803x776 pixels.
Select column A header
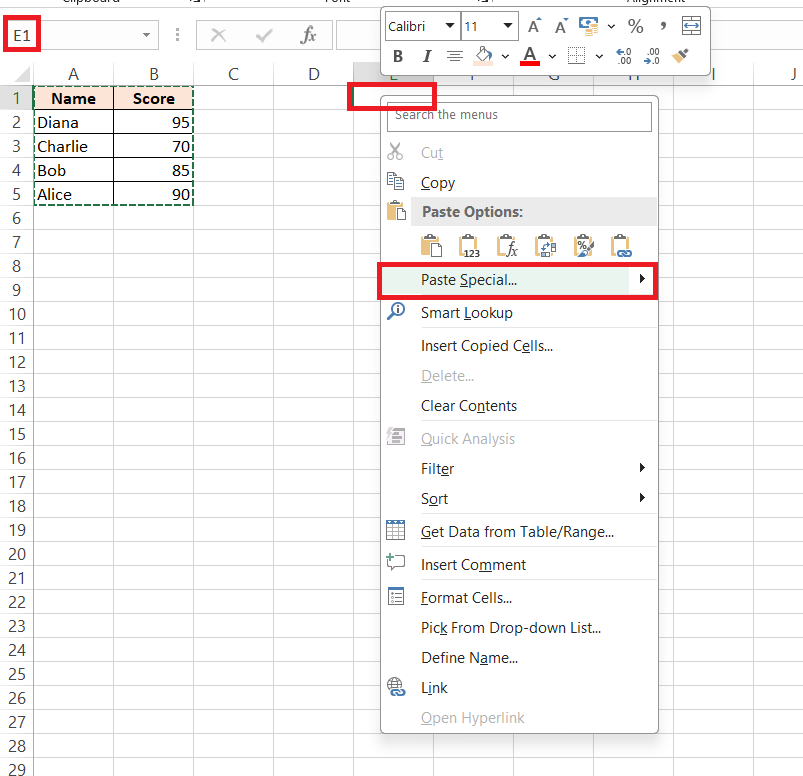click(x=73, y=74)
